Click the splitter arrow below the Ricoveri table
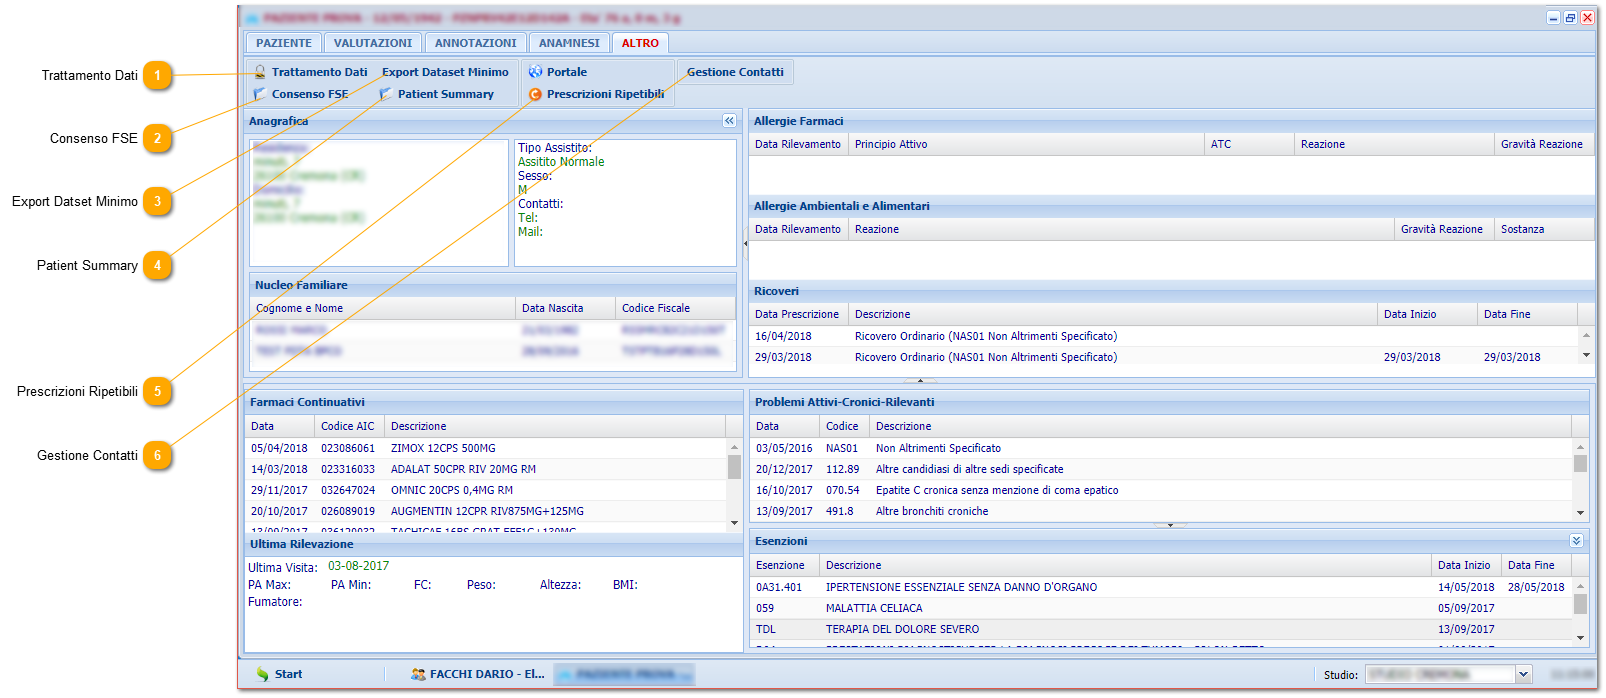Image resolution: width=1606 pixels, height=698 pixels. point(920,381)
